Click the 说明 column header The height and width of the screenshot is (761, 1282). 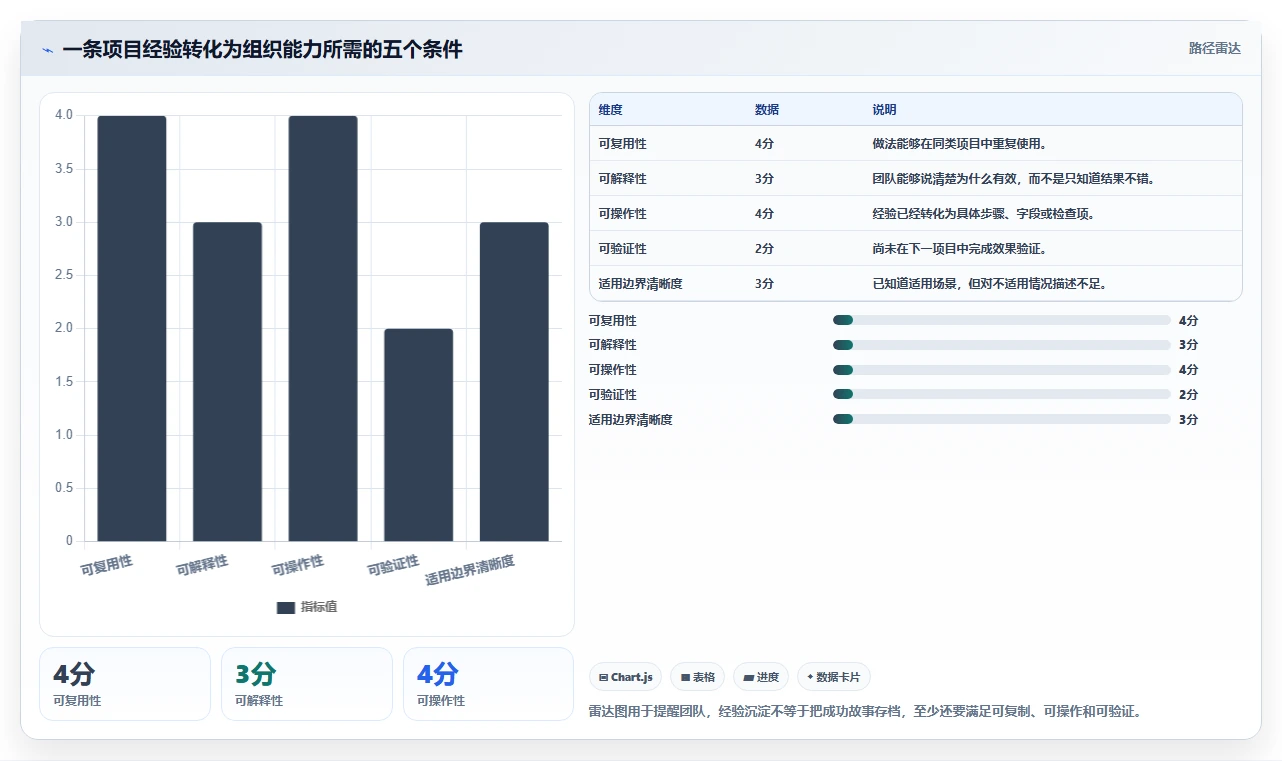(884, 110)
